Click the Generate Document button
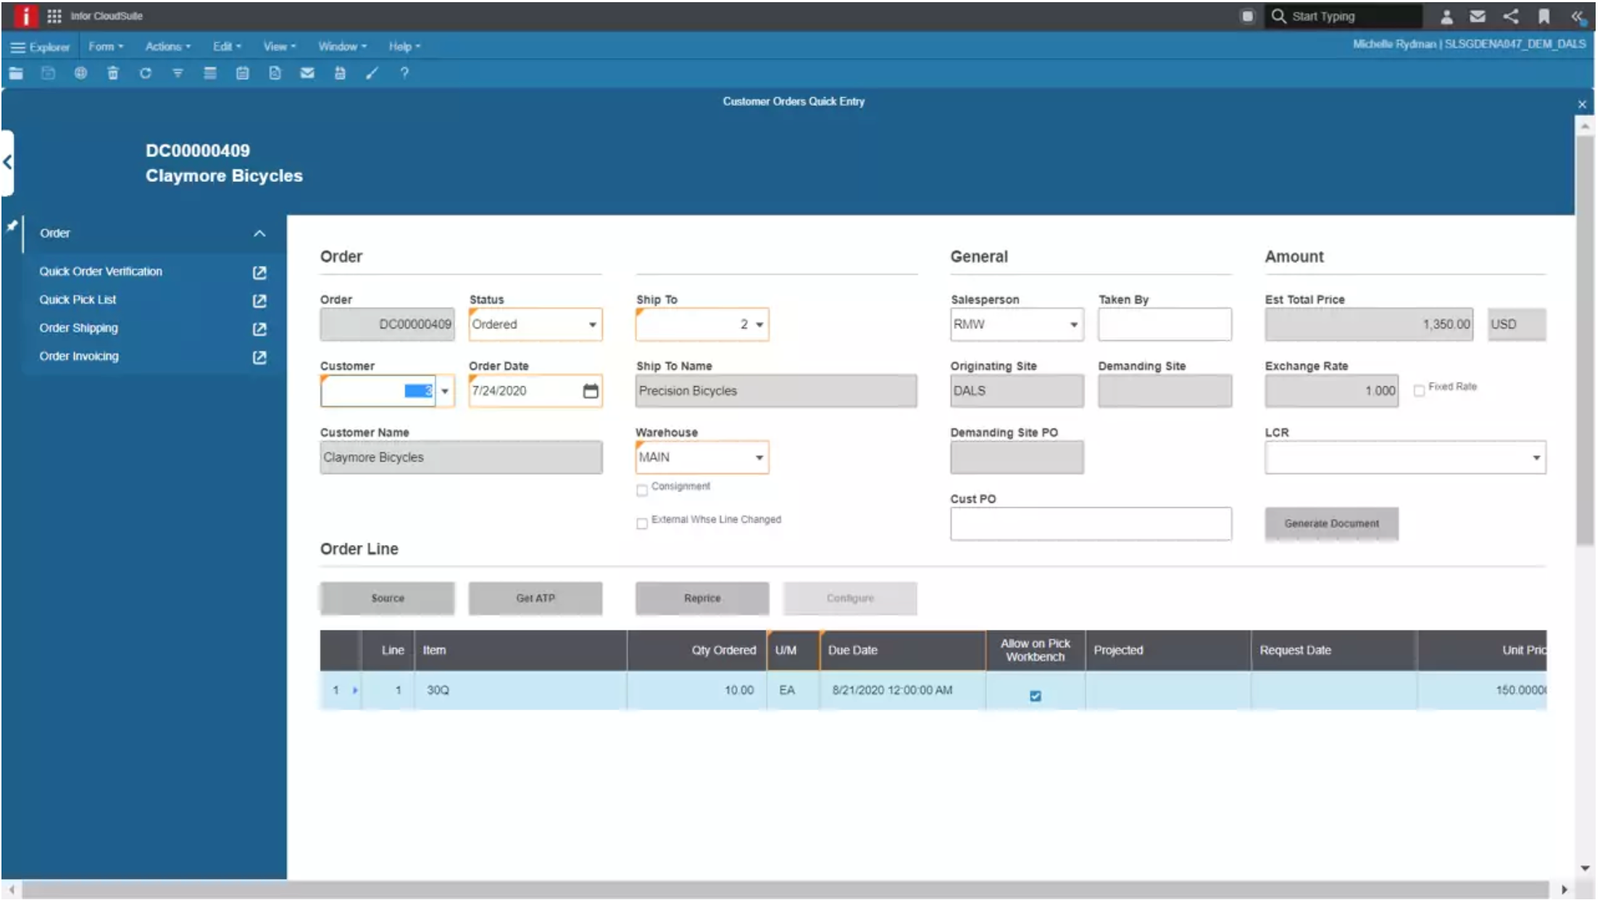The image size is (1600, 900). coord(1331,524)
